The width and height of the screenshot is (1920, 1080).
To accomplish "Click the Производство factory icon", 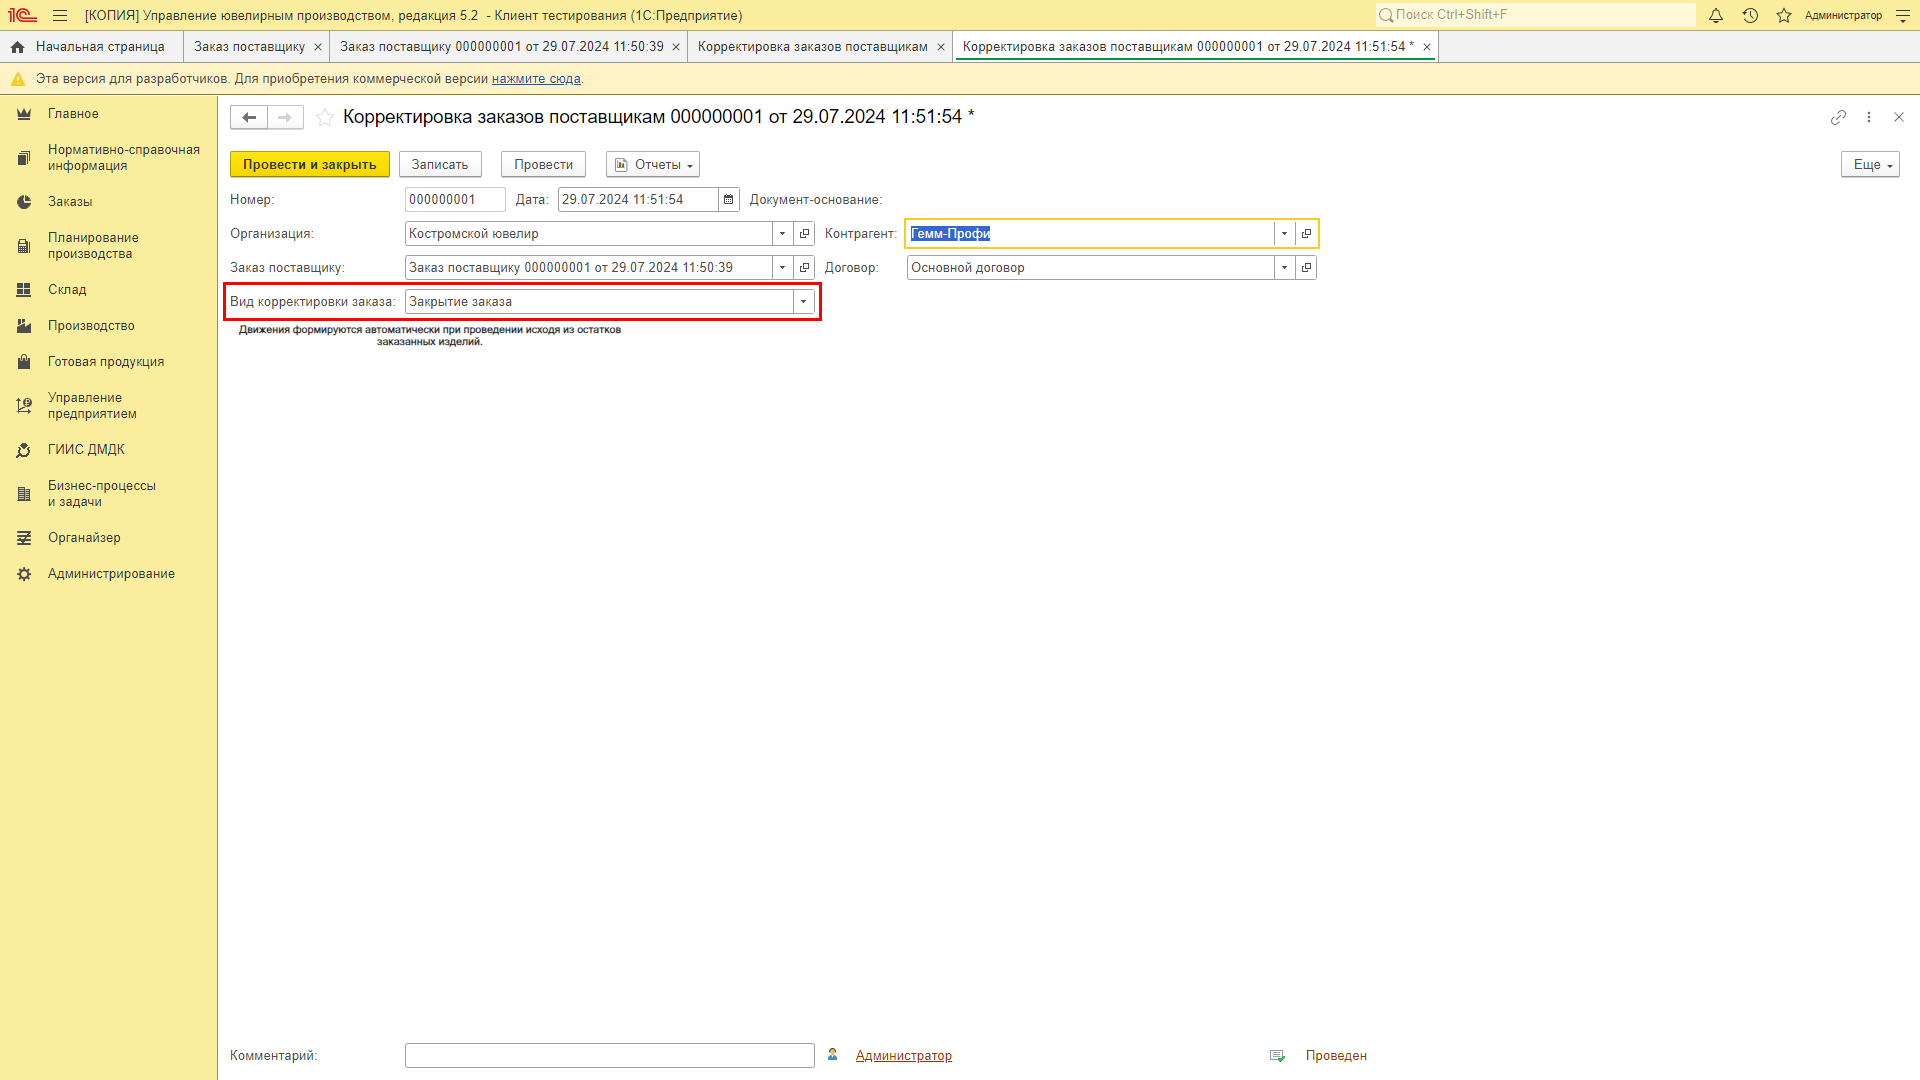I will click(x=24, y=326).
